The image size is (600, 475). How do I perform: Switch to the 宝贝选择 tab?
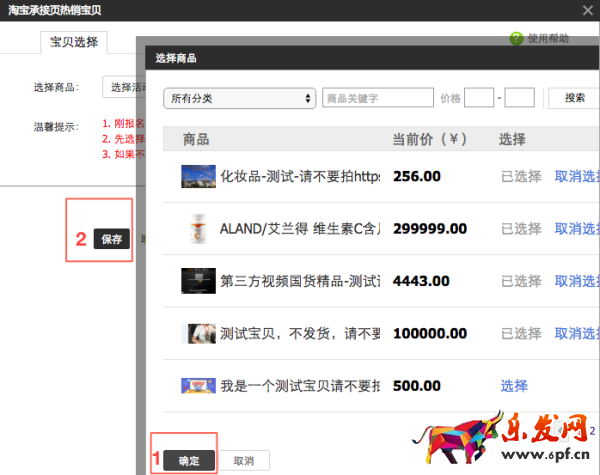coord(74,43)
